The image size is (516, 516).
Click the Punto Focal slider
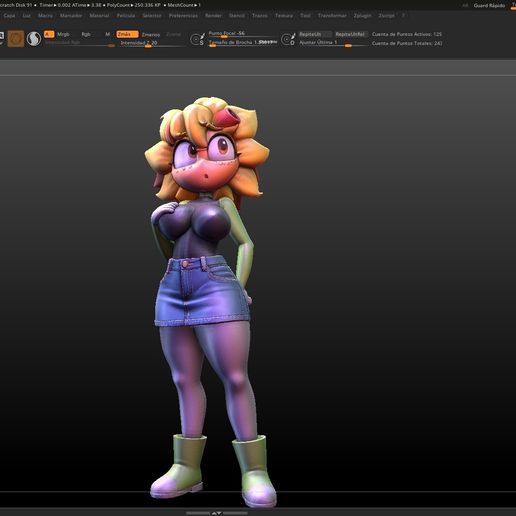242,34
